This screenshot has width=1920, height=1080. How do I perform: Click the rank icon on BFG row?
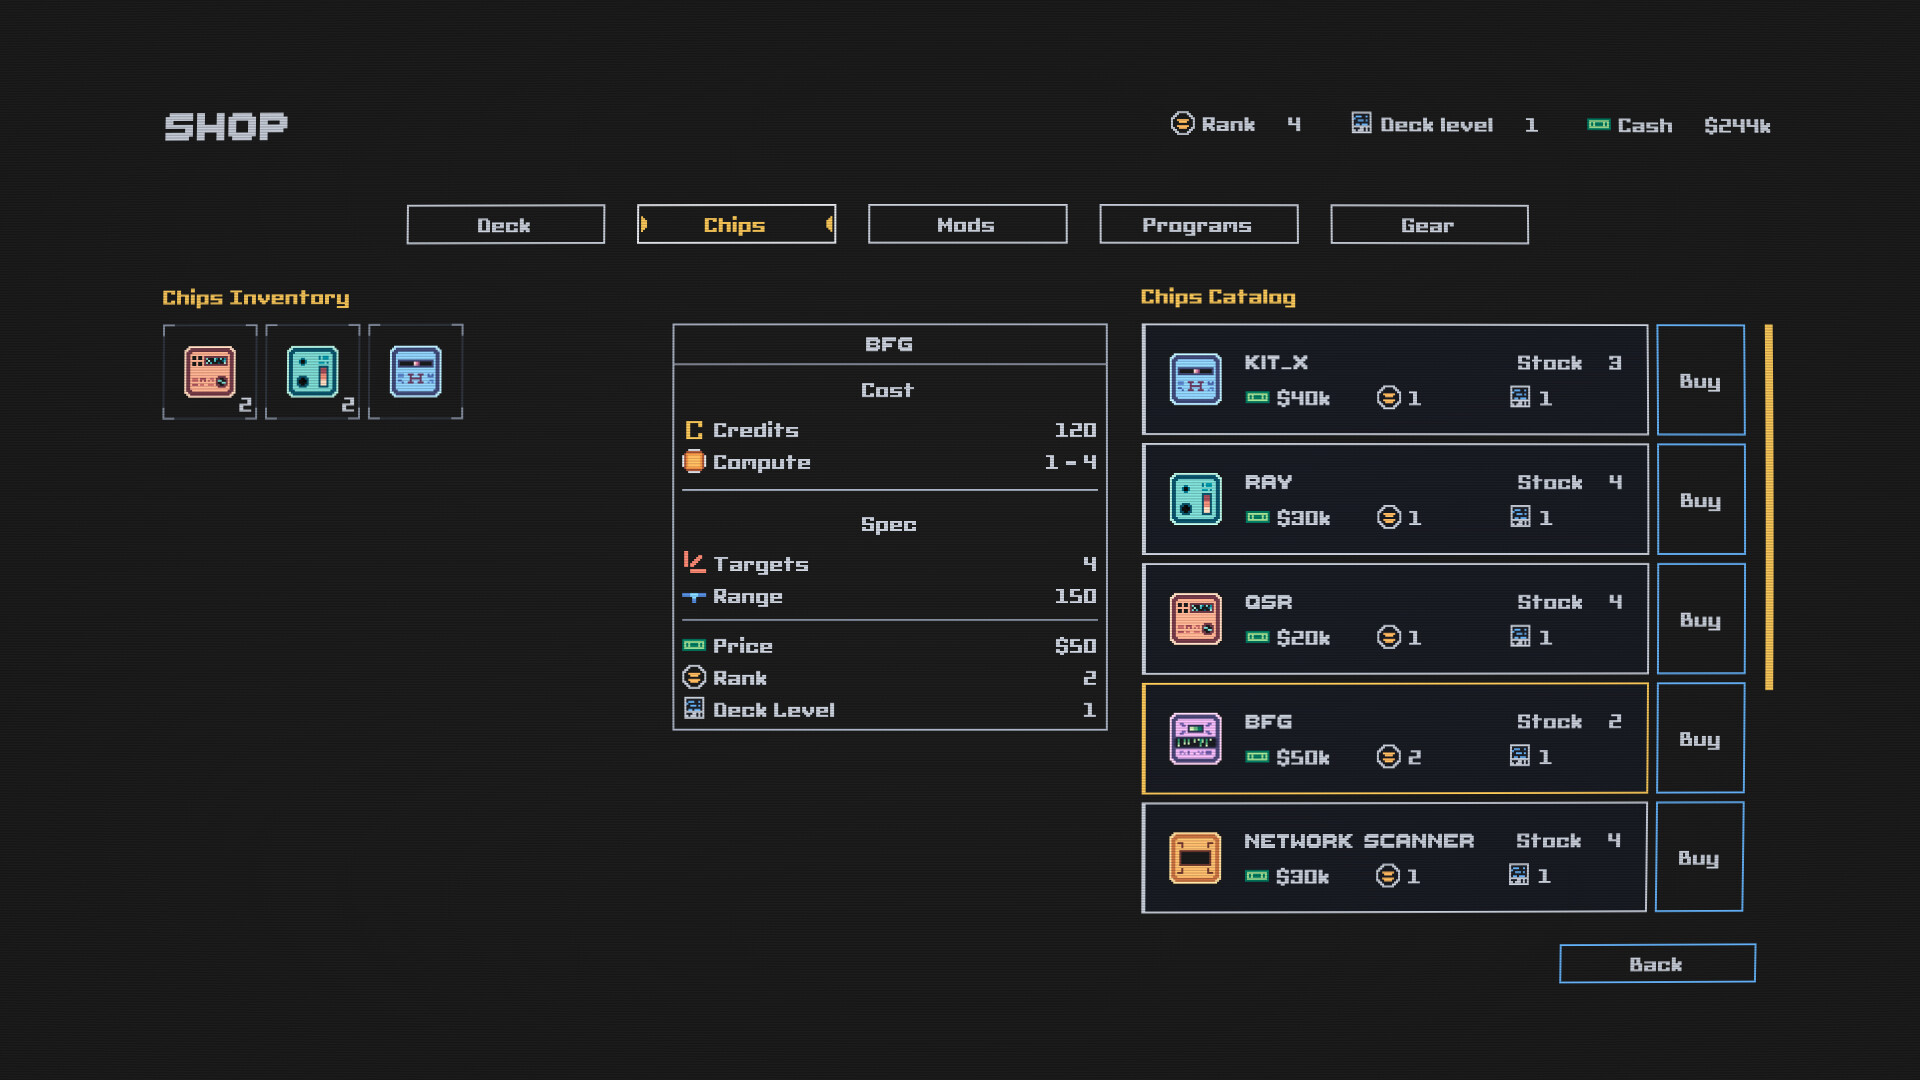click(1389, 756)
